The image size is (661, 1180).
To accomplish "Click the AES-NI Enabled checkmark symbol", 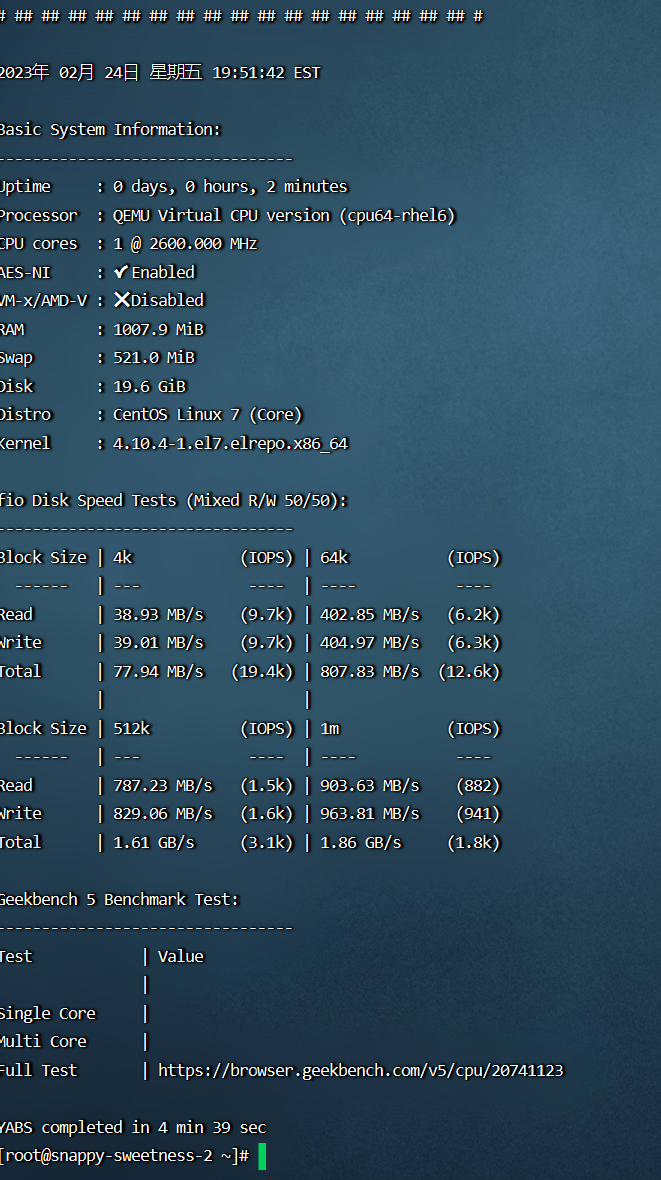I will [121, 272].
